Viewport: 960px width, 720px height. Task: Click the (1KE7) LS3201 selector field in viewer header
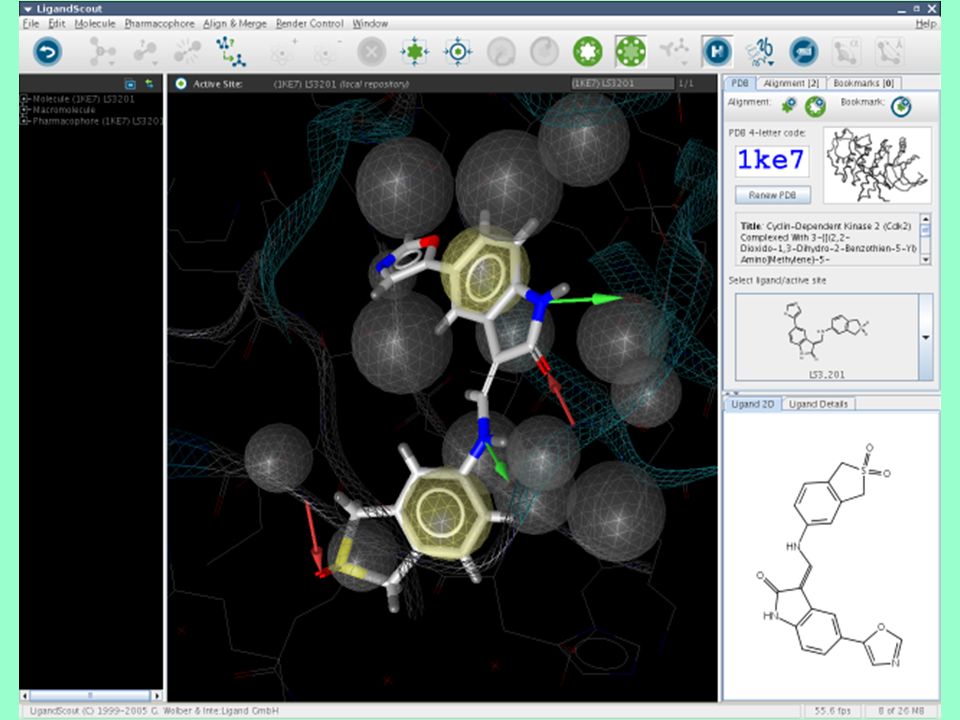click(x=622, y=83)
